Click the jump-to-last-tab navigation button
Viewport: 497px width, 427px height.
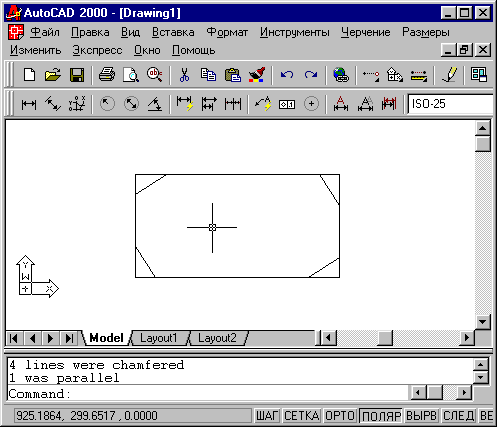(x=69, y=338)
